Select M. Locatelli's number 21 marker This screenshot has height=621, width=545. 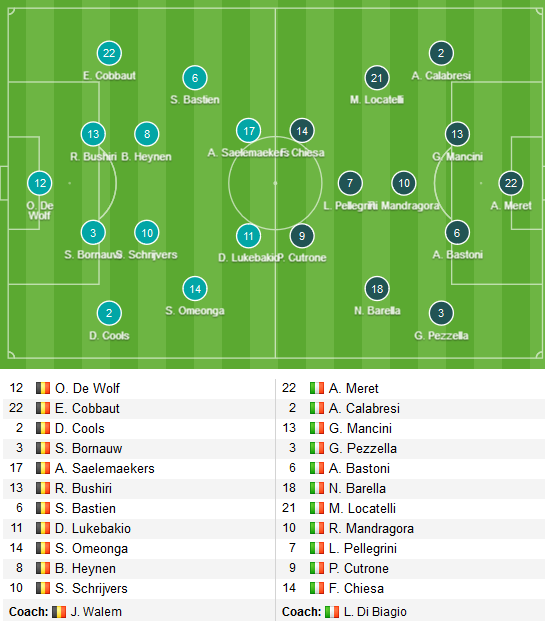pyautogui.click(x=376, y=78)
